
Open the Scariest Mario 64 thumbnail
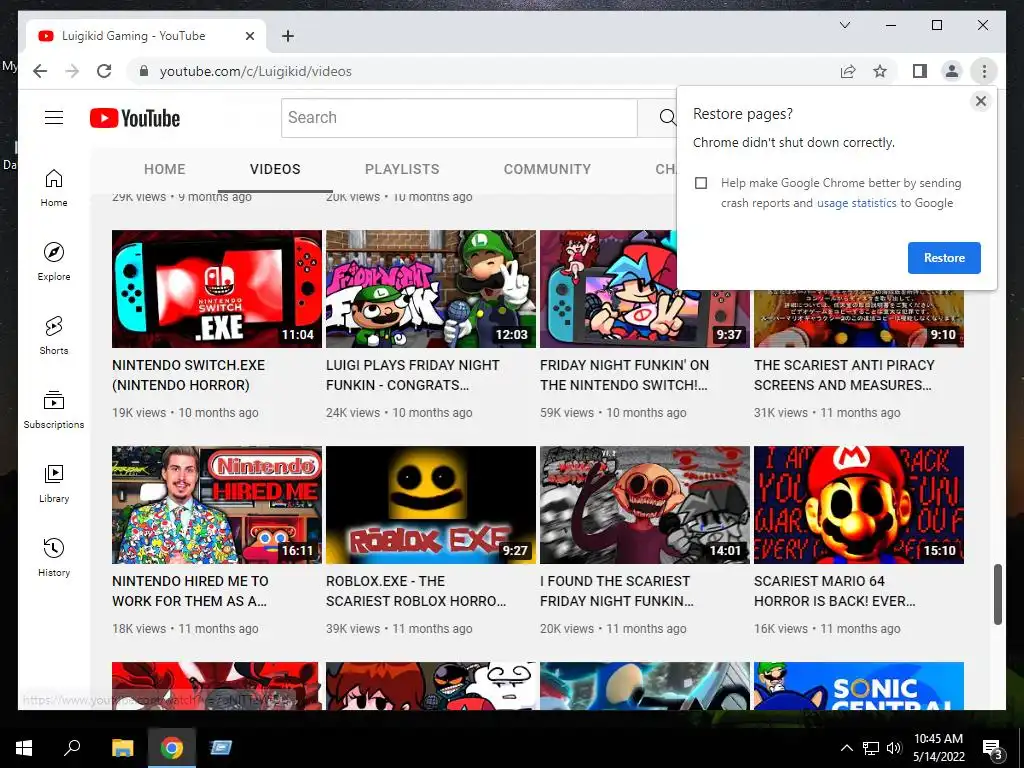click(859, 505)
